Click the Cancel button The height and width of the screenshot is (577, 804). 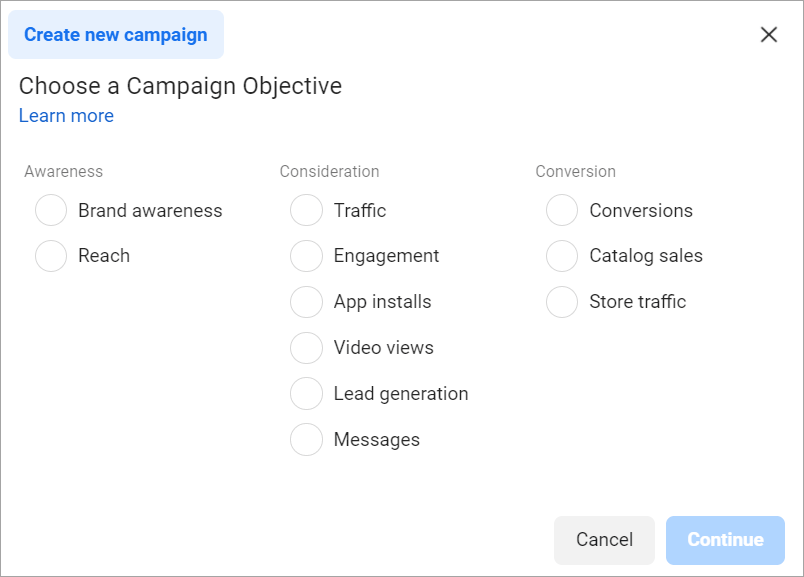pos(604,540)
